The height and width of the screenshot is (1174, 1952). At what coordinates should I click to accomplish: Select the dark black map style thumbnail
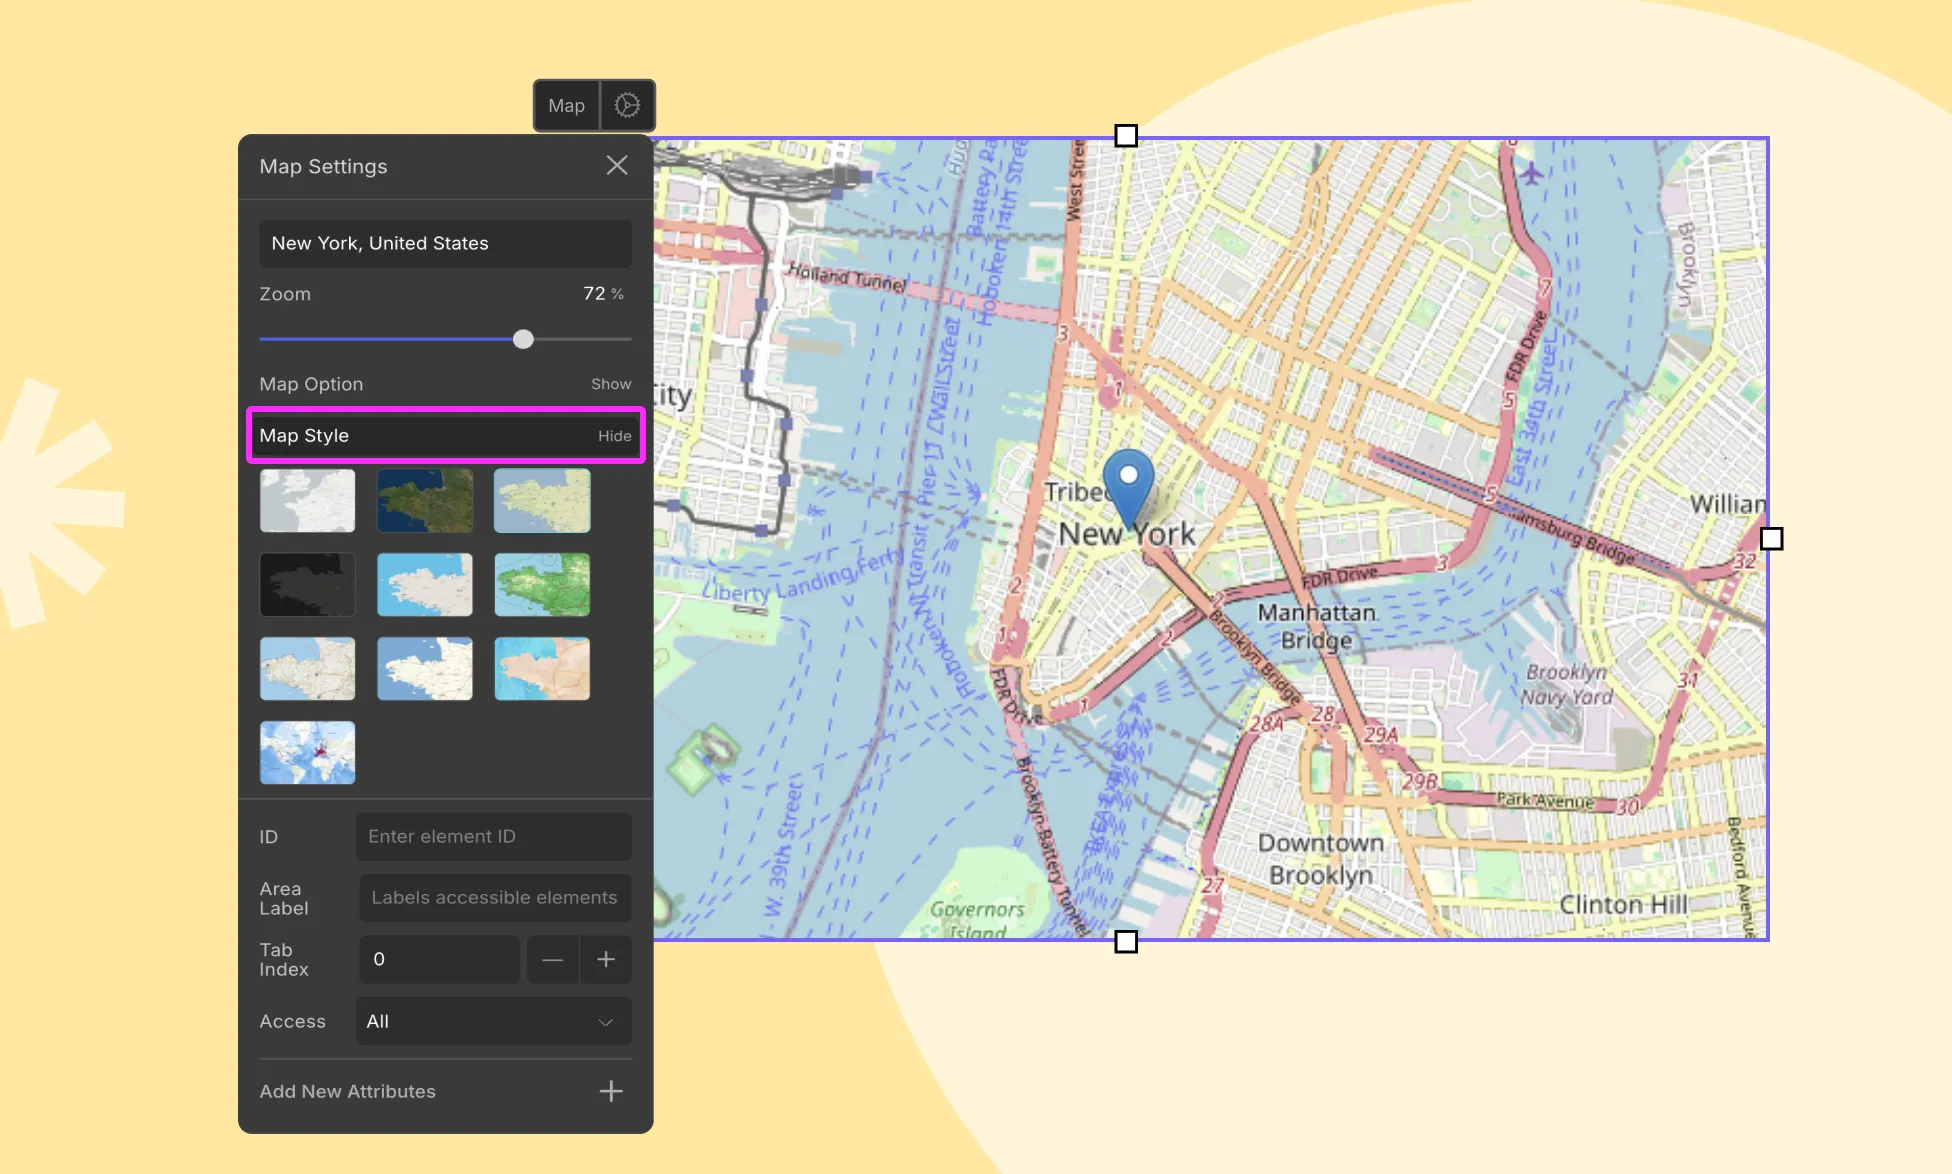(307, 585)
